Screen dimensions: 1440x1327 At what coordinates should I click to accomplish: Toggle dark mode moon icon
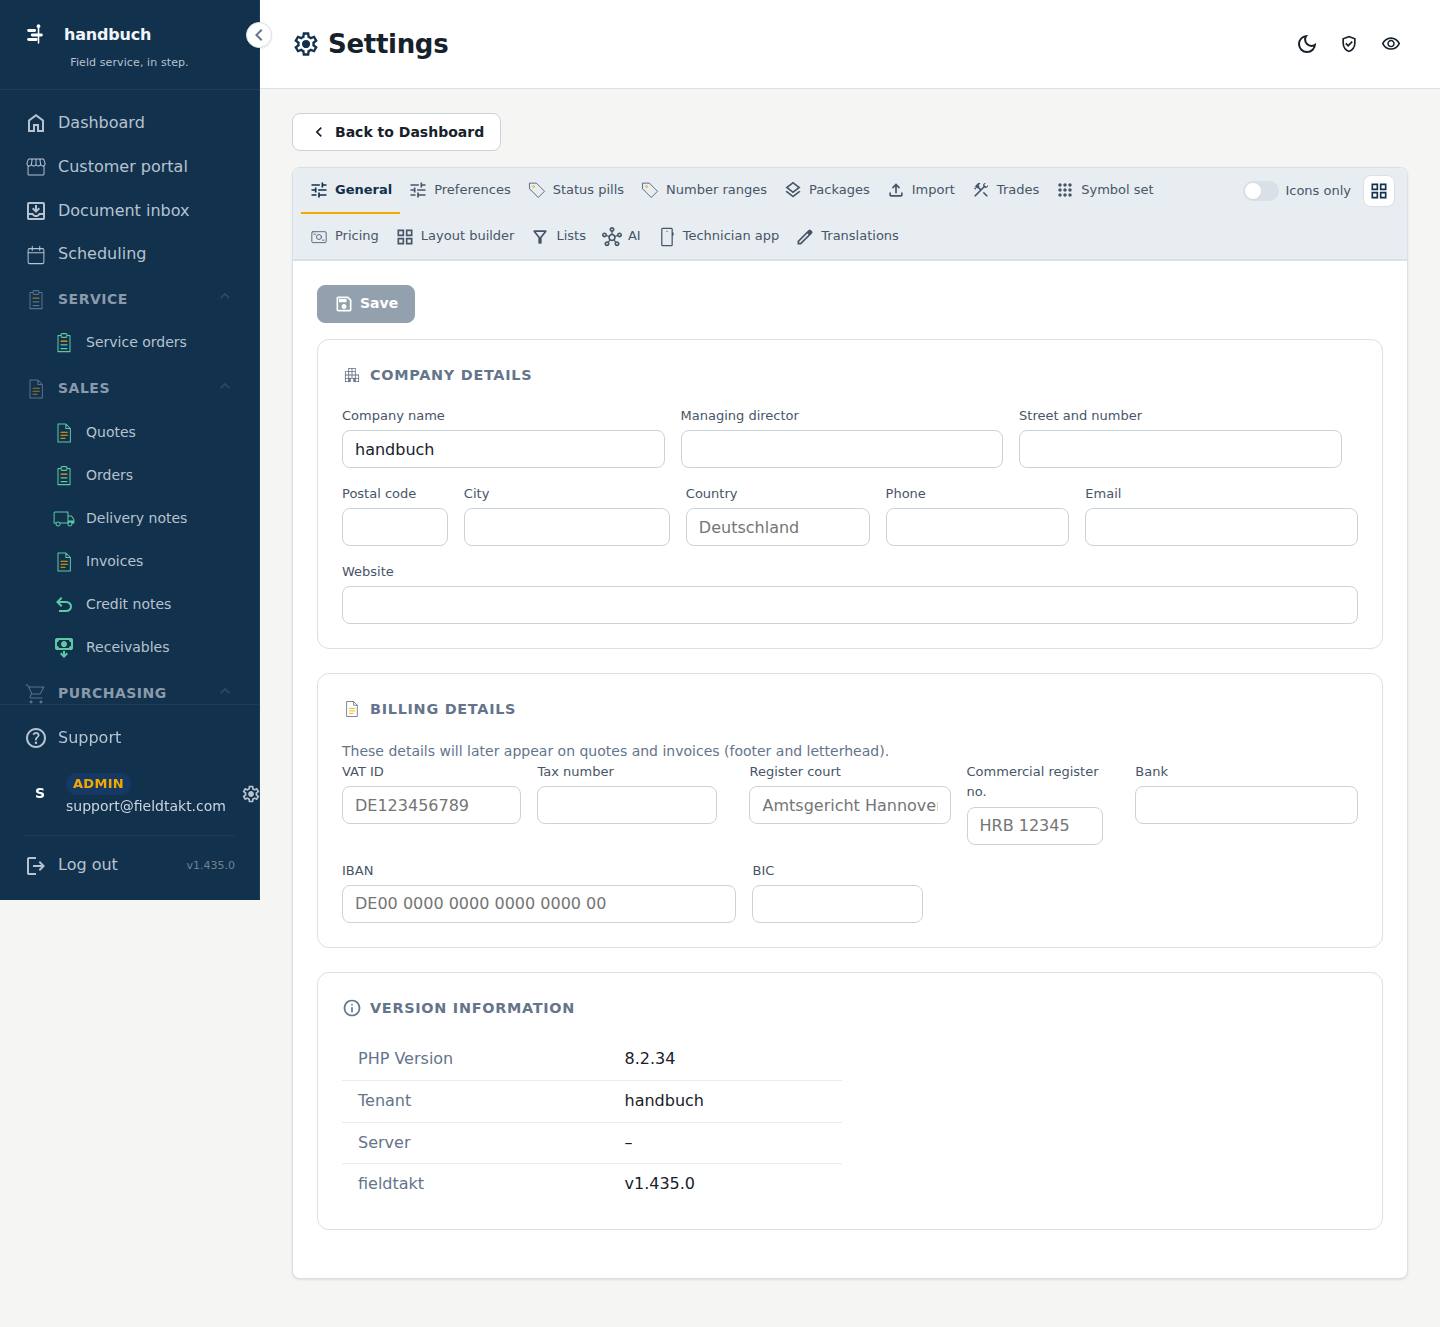click(1307, 44)
